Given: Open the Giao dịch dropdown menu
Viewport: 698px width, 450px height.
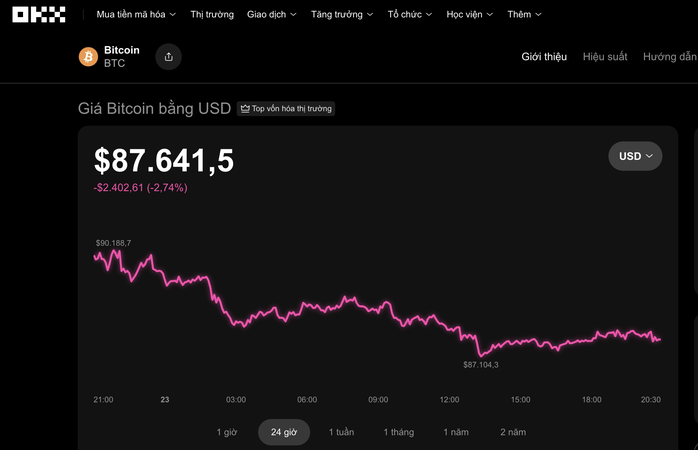Looking at the screenshot, I should (x=271, y=15).
